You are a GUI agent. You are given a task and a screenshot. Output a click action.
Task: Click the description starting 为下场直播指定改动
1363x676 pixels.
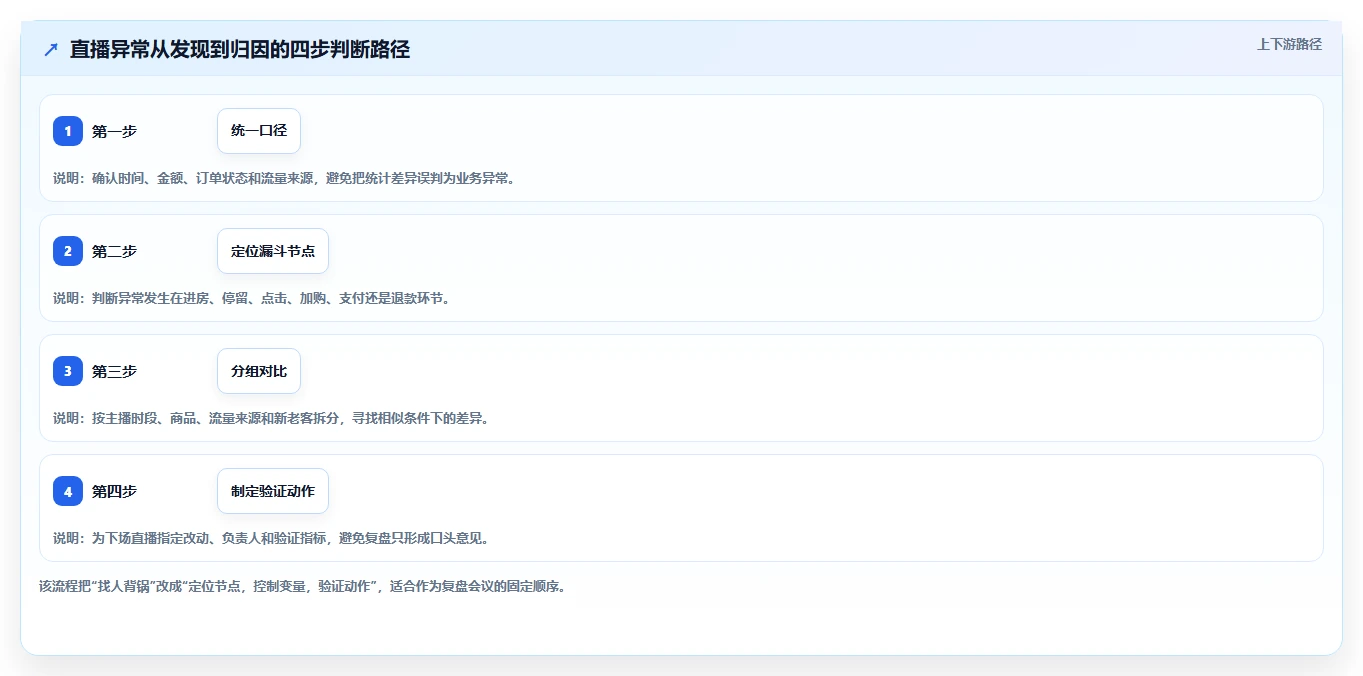271,538
